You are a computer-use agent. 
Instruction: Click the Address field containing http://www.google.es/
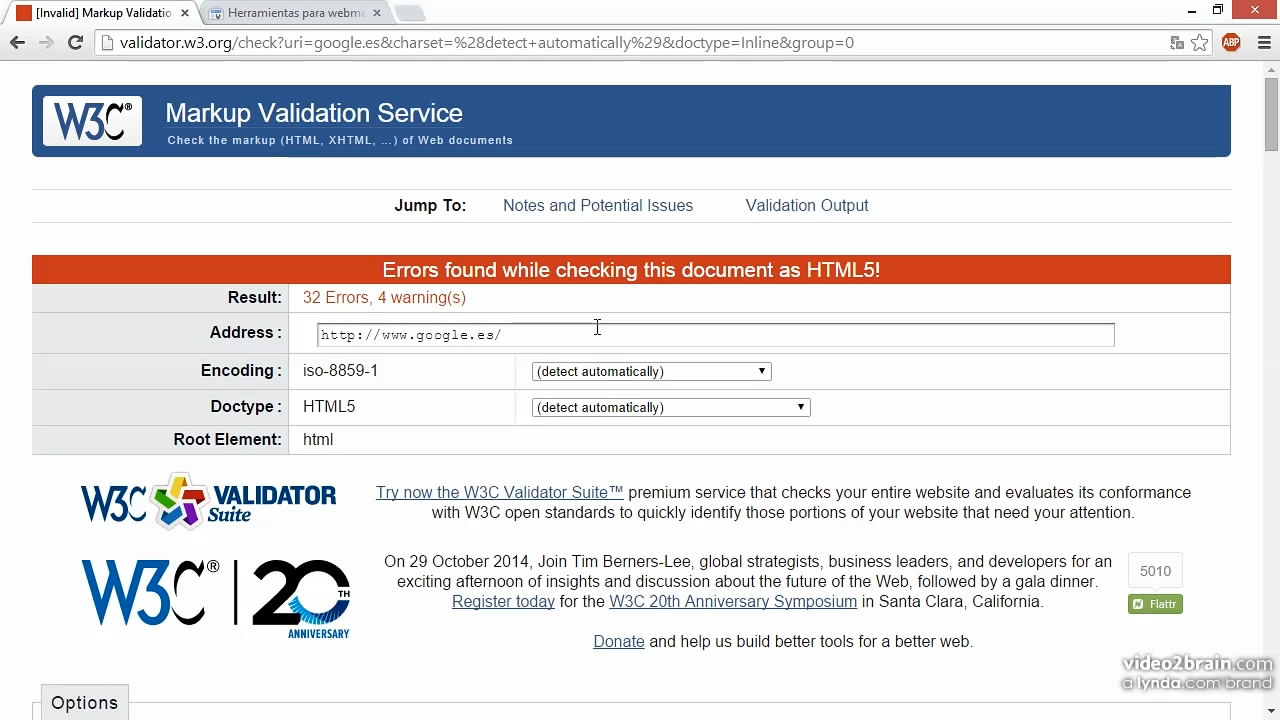click(715, 334)
